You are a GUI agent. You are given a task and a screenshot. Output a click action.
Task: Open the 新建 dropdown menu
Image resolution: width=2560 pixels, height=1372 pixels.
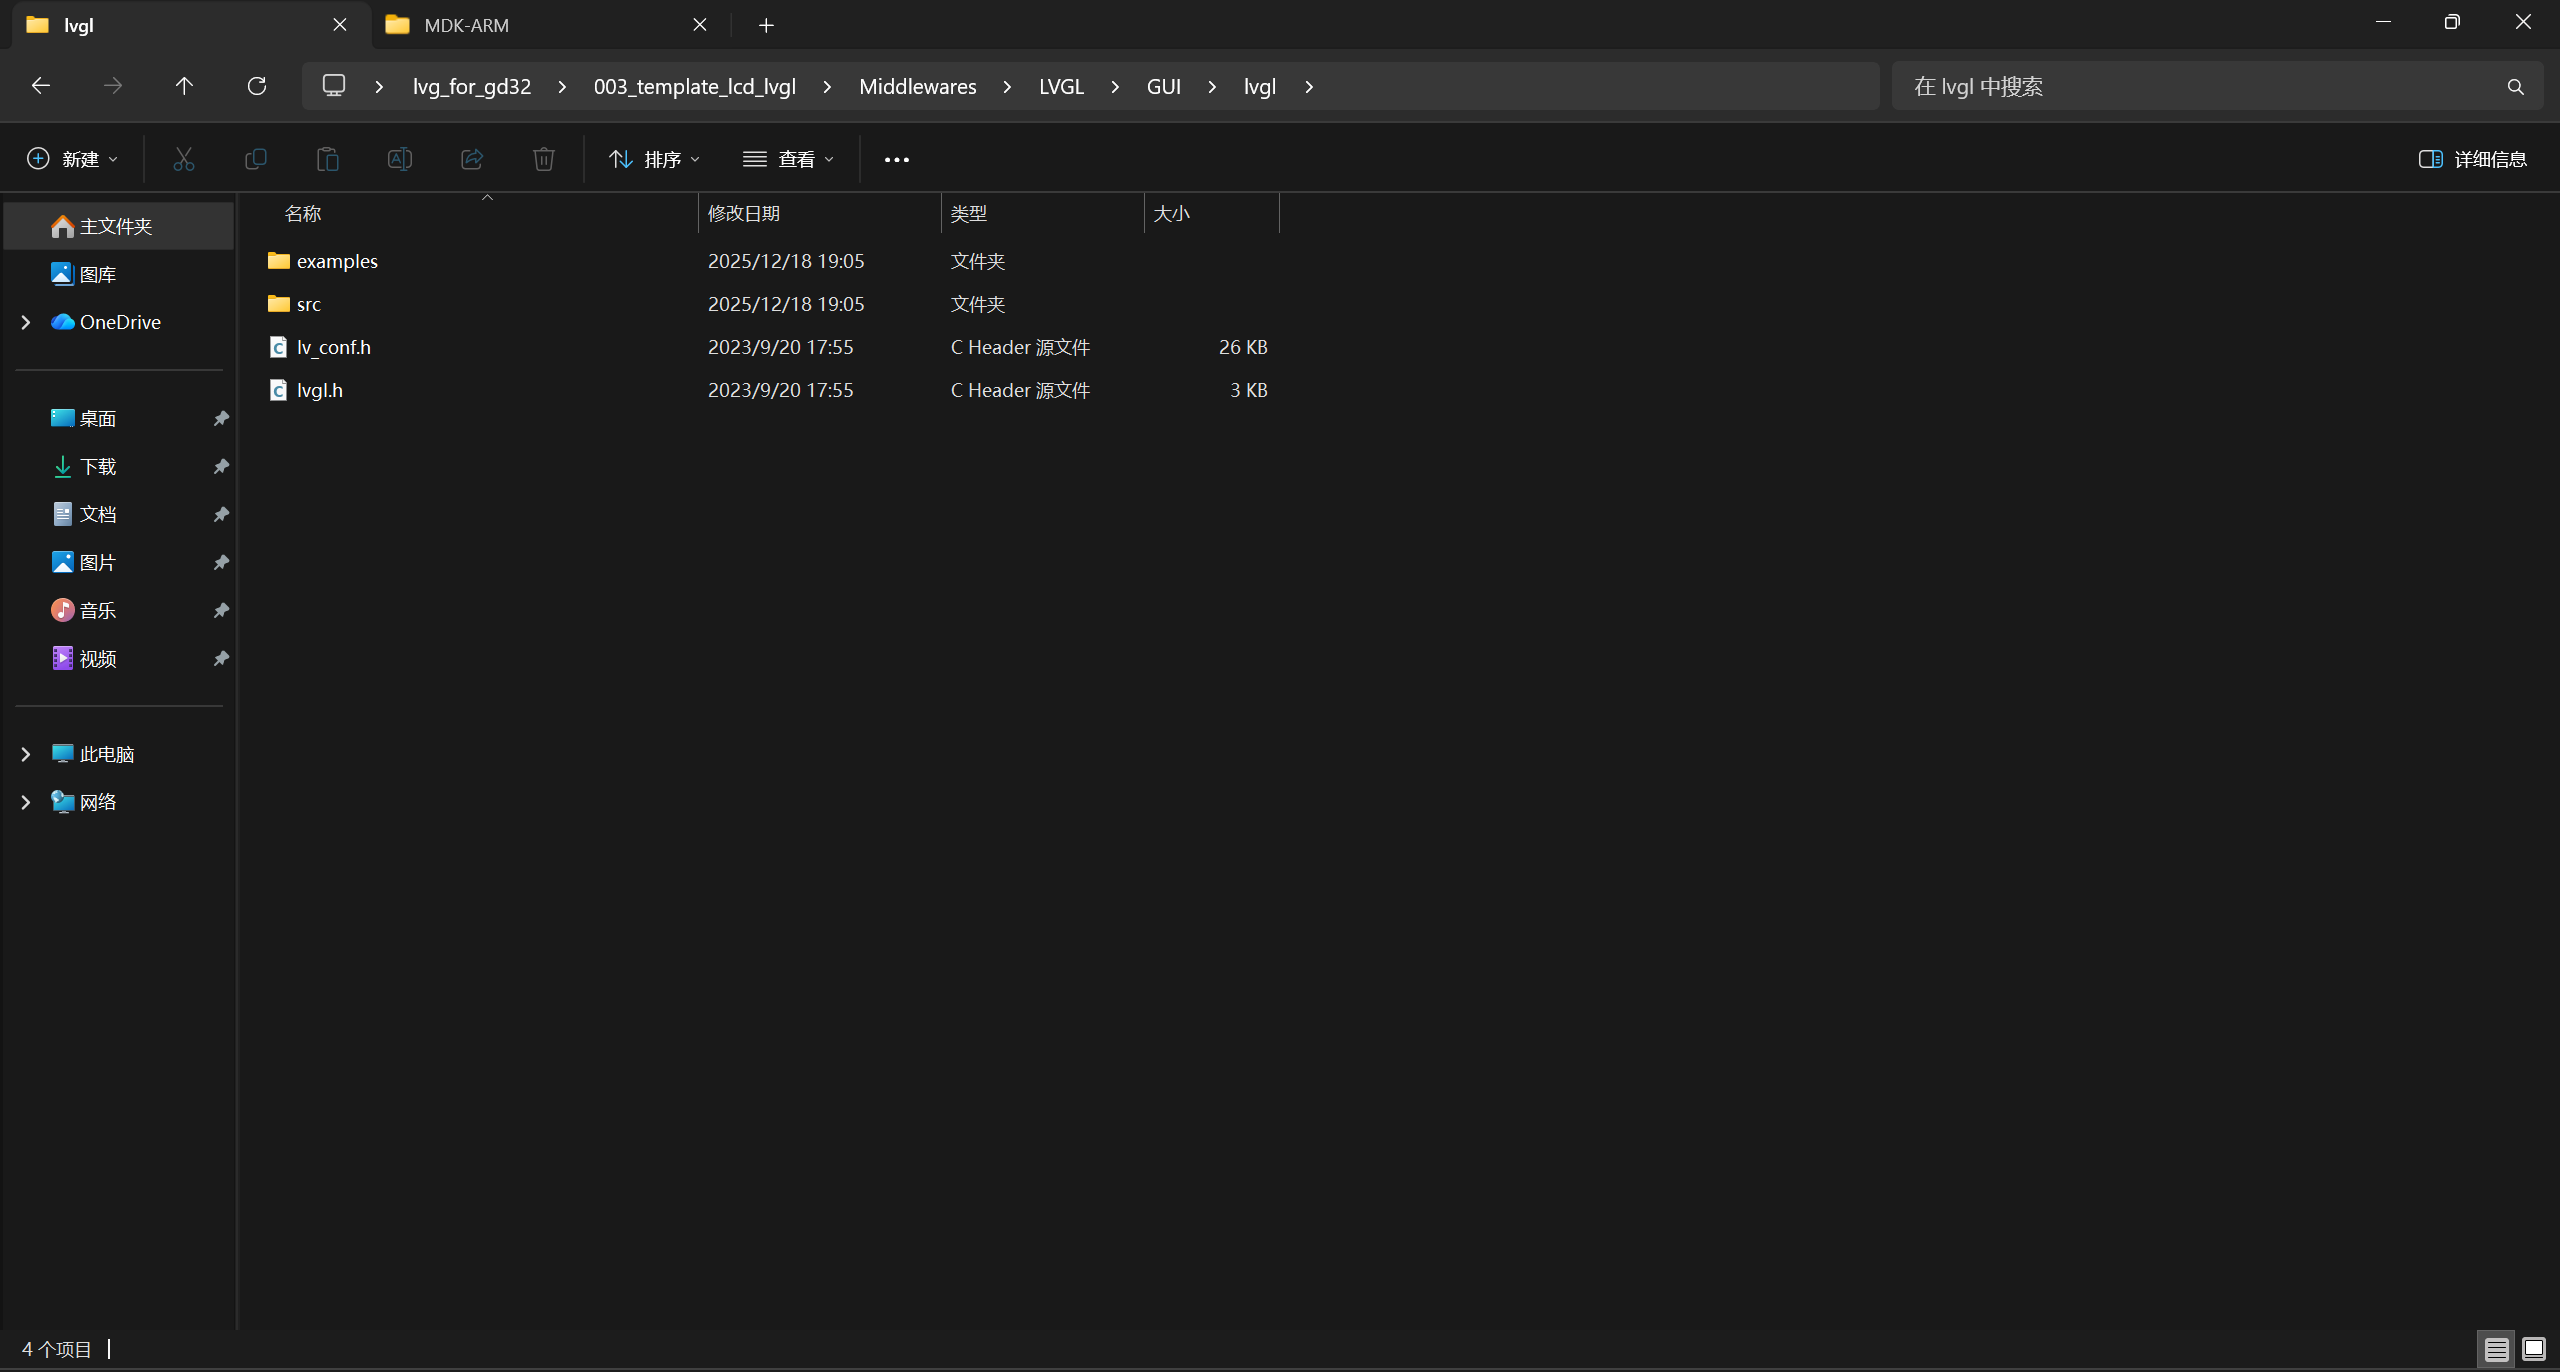point(73,159)
